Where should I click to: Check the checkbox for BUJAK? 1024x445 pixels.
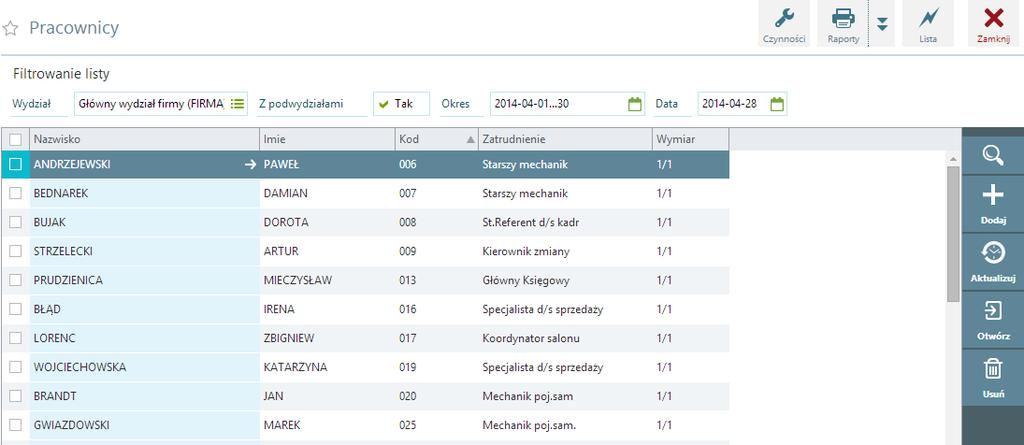16,222
